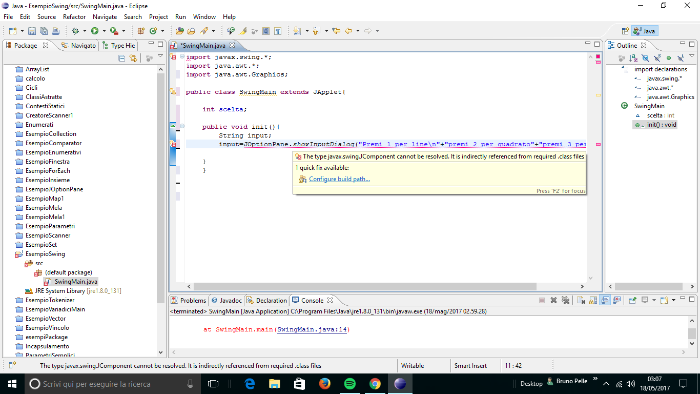This screenshot has height=394, width=700.
Task: Run the program with the green Run icon
Action: [x=95, y=31]
